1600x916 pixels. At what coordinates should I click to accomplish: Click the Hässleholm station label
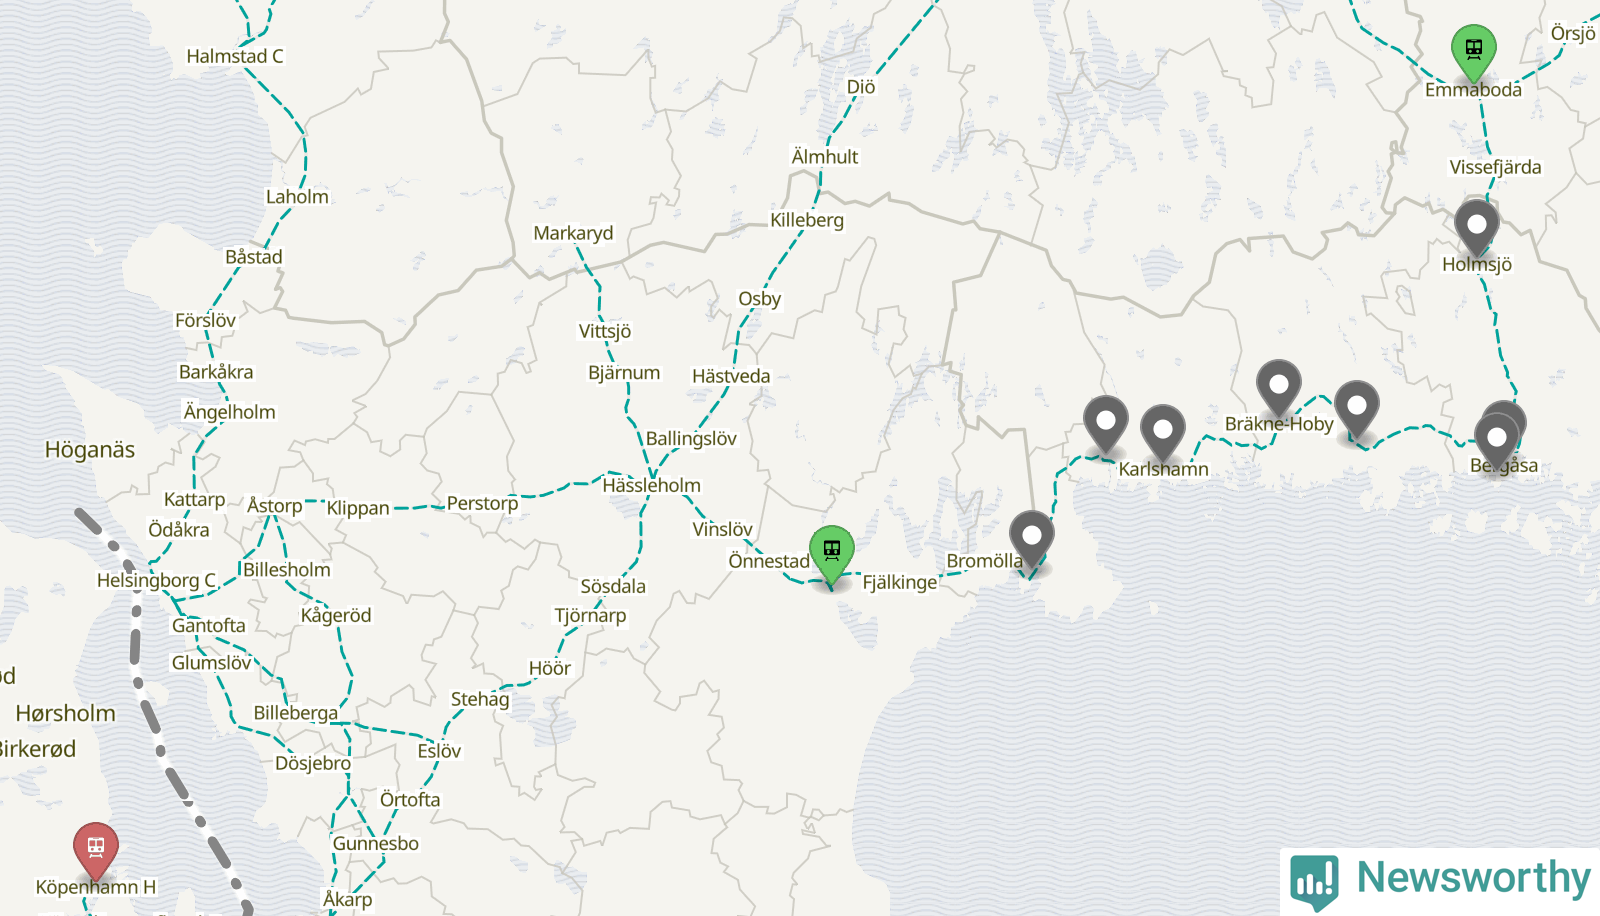click(652, 485)
